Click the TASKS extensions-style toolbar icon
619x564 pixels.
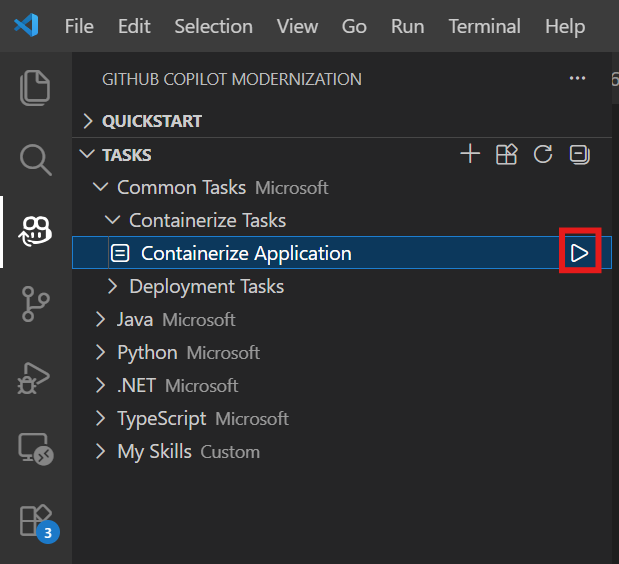[506, 154]
